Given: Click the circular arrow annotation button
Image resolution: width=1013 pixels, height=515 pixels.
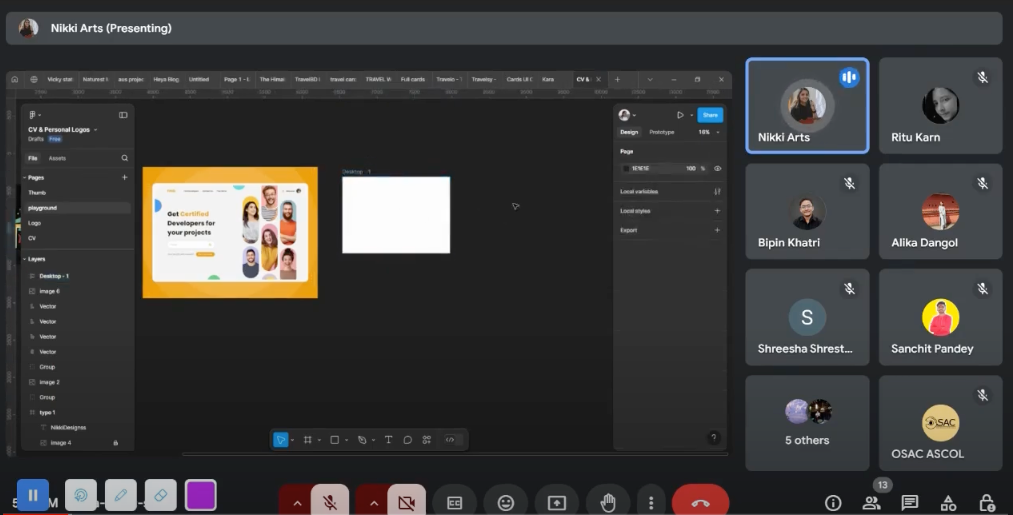Looking at the screenshot, I should pos(81,495).
